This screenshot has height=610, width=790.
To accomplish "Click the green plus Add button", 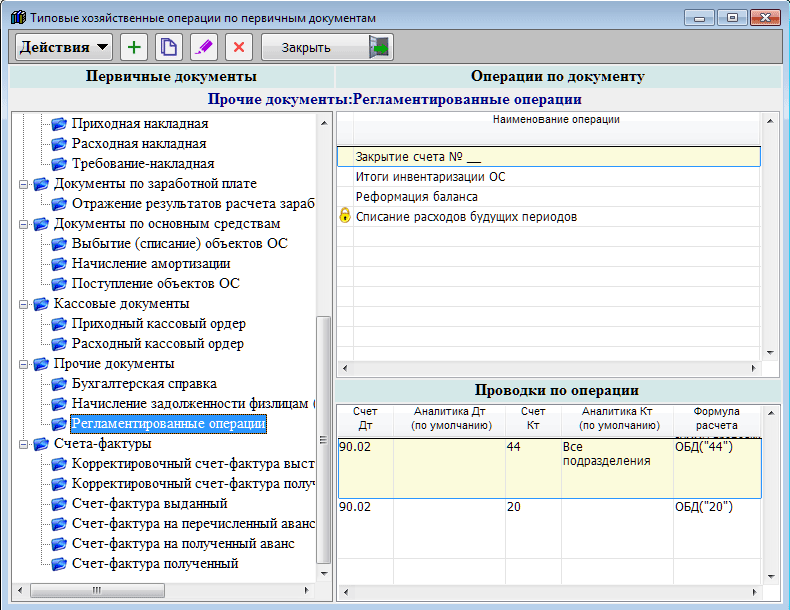I will pos(134,47).
